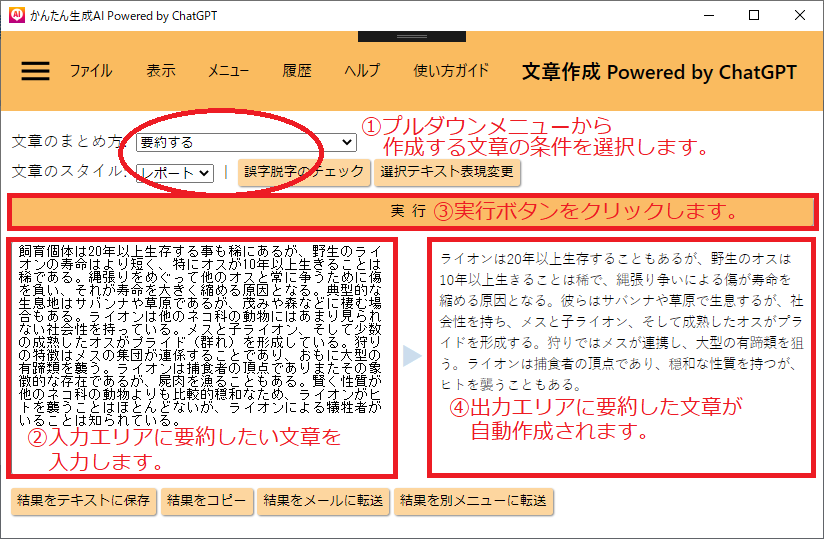
Task: Expand the レポート style dropdown
Action: (175, 173)
